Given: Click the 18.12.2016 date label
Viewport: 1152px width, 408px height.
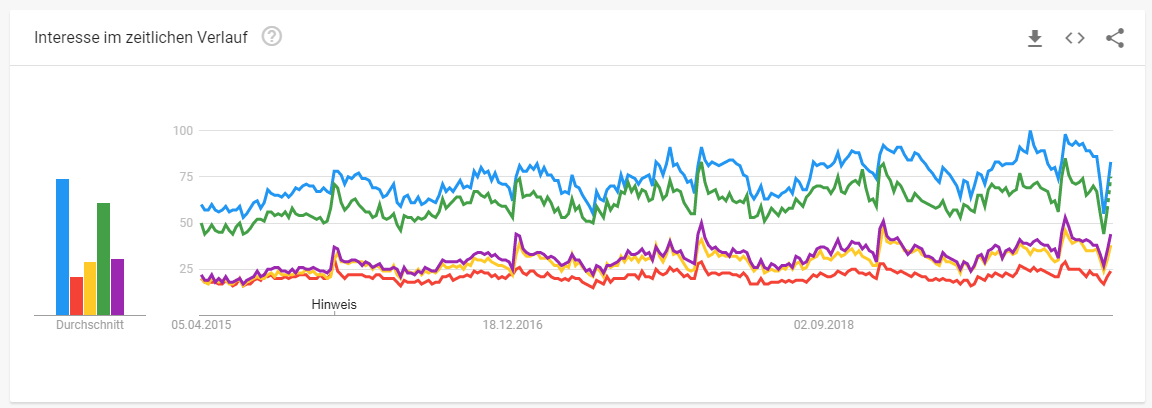Looking at the screenshot, I should (512, 324).
